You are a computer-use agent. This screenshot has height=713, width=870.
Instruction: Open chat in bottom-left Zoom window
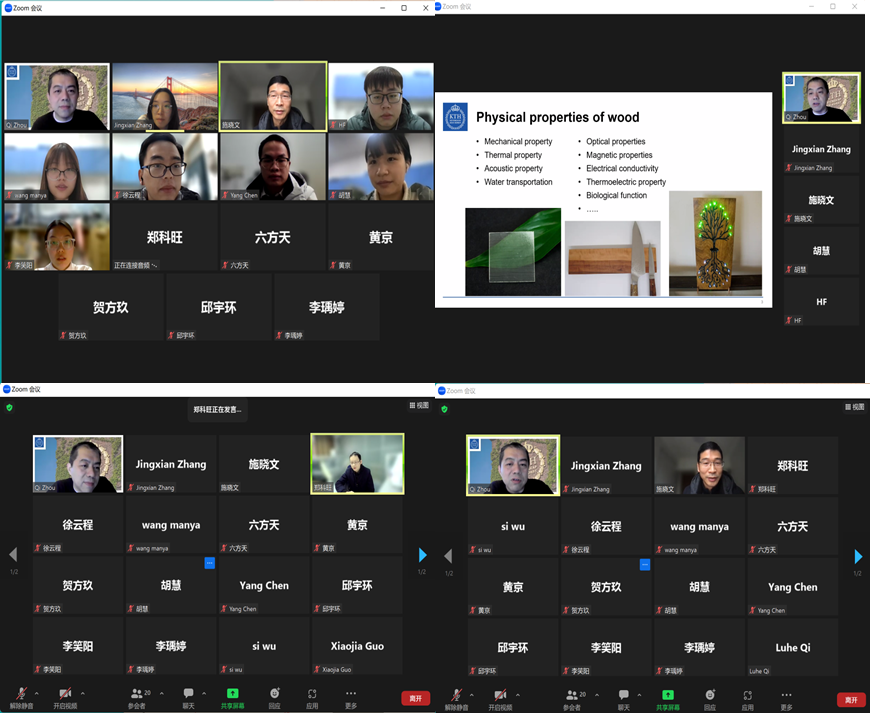188,695
